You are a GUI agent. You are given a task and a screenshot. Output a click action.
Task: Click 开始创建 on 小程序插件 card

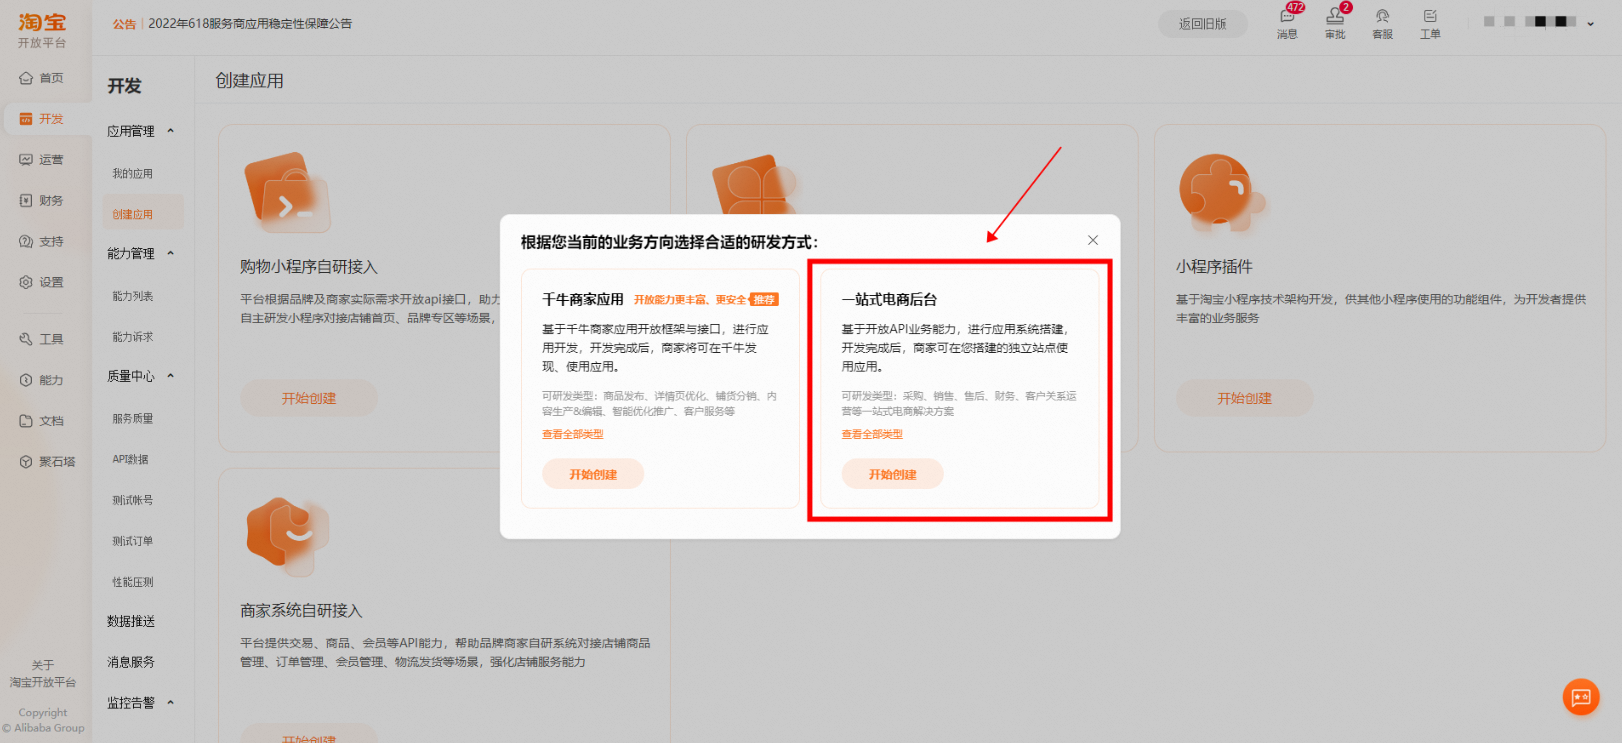pyautogui.click(x=1245, y=398)
